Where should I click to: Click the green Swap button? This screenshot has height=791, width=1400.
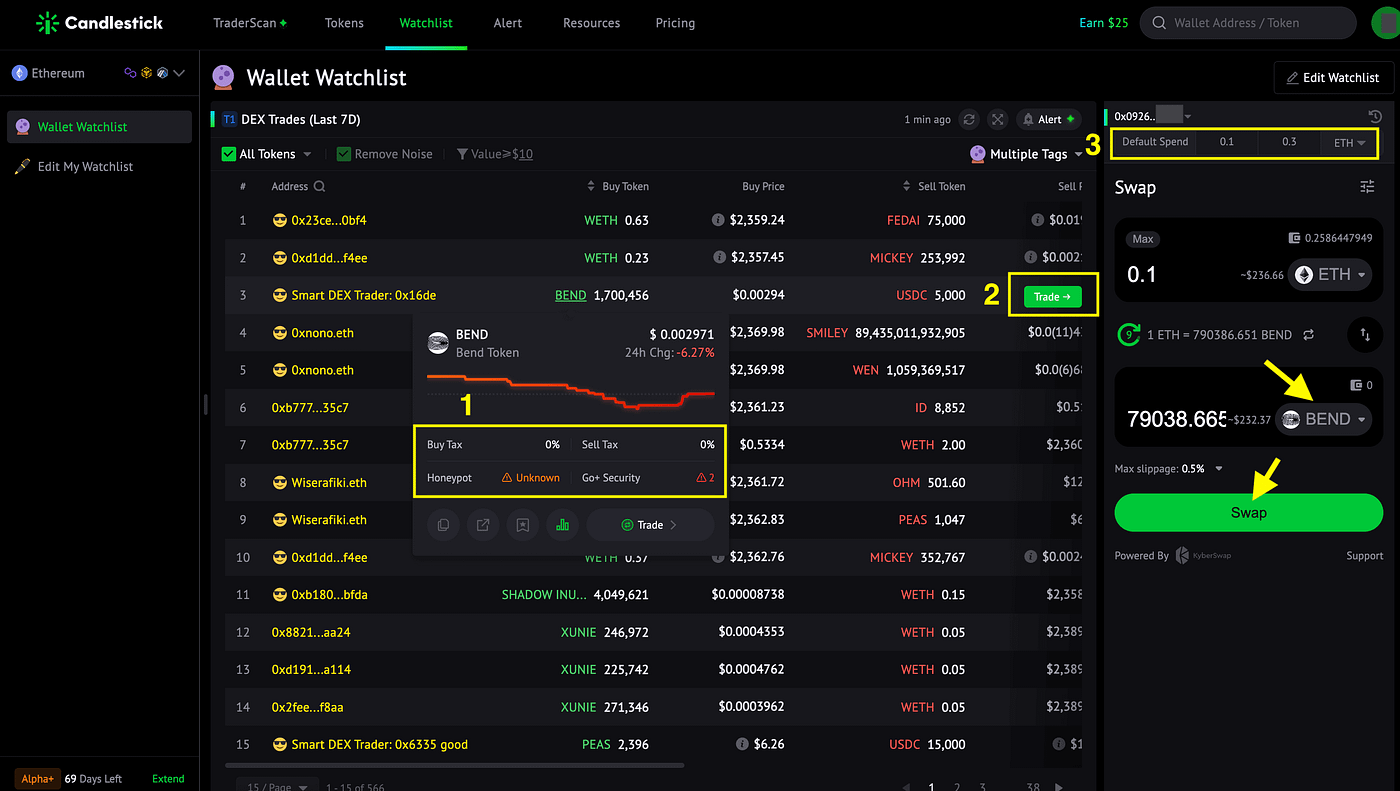pyautogui.click(x=1249, y=512)
